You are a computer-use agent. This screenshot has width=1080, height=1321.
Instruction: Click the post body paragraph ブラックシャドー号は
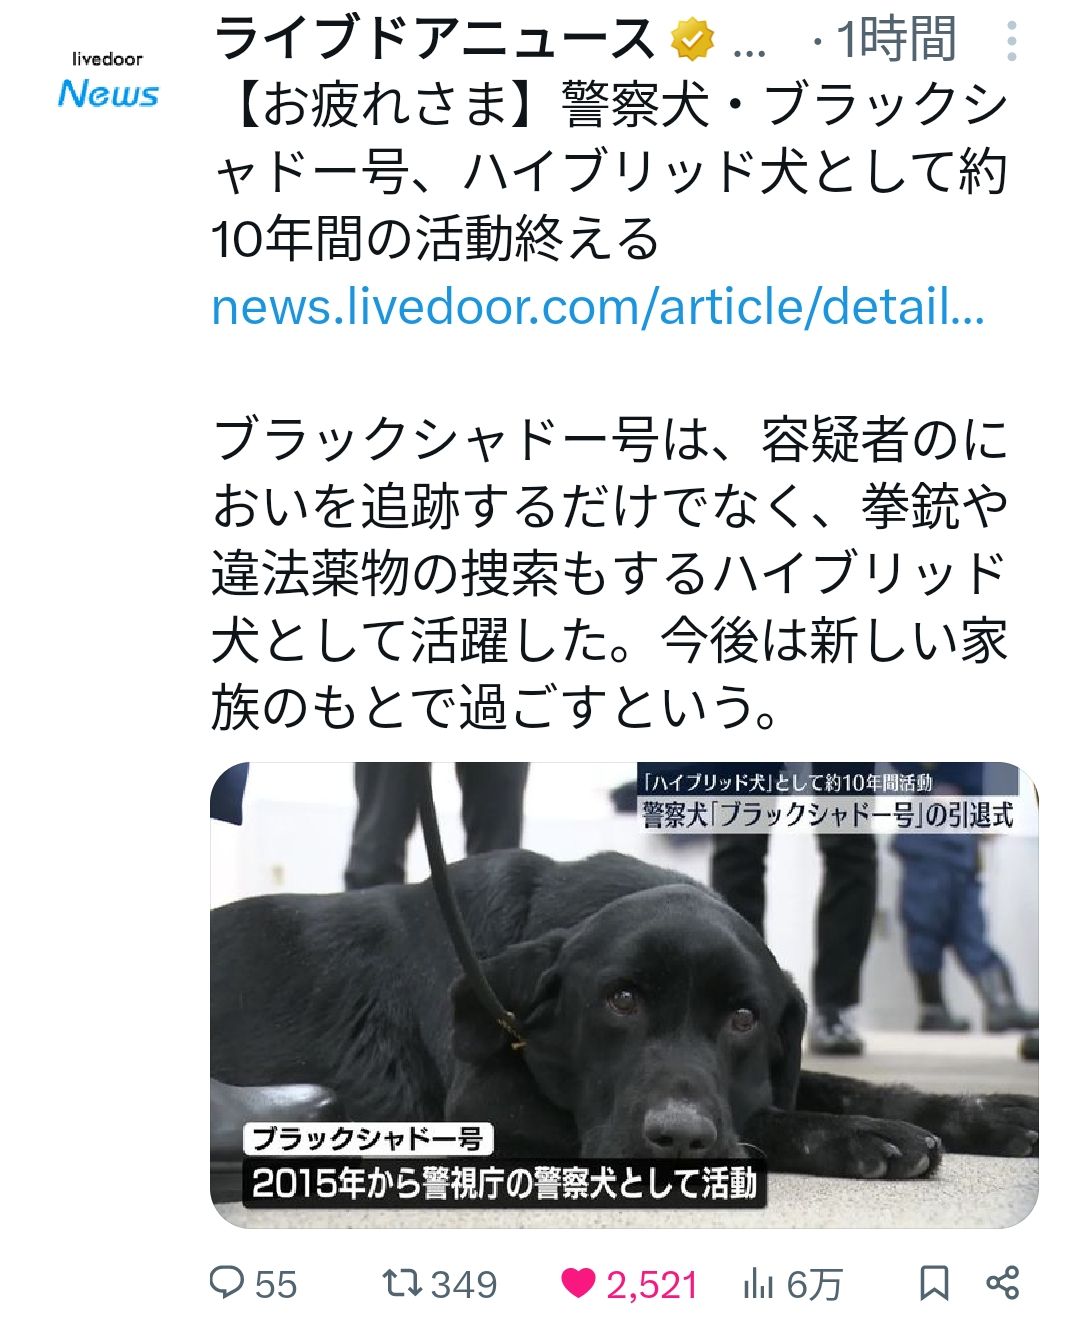click(x=610, y=574)
